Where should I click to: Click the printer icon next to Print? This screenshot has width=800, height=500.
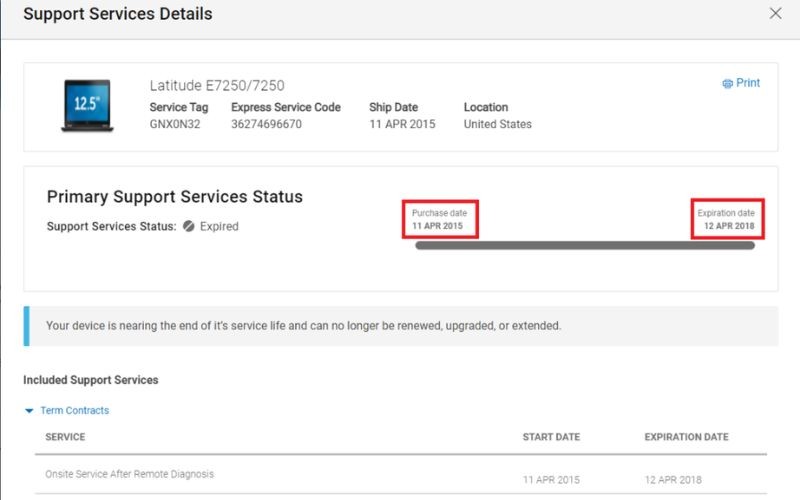727,84
